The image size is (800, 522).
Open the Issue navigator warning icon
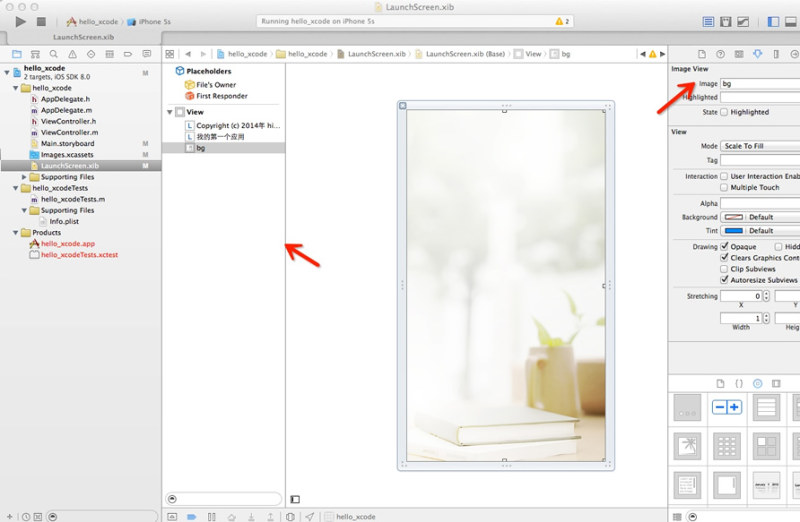point(72,54)
